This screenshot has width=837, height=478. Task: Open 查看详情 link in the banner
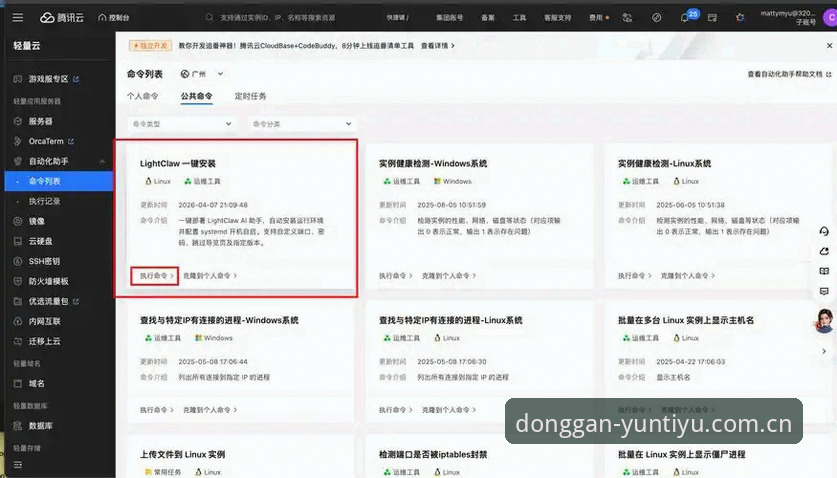pyautogui.click(x=438, y=46)
